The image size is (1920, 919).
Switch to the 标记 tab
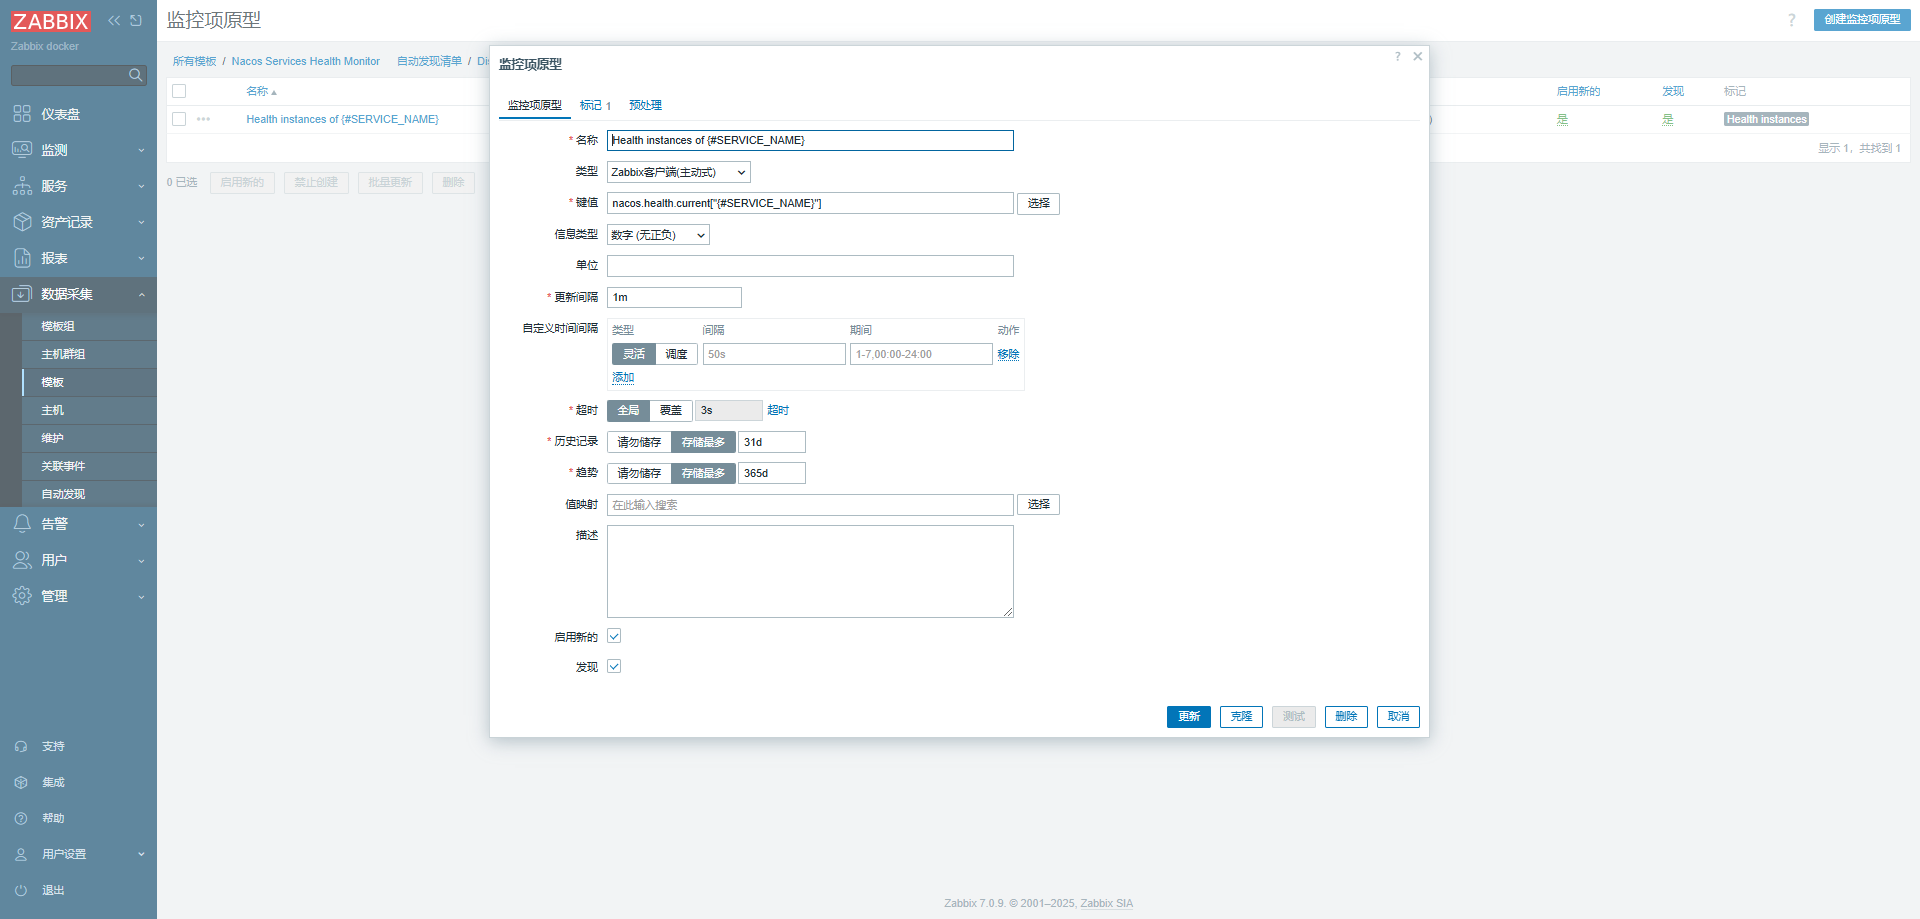pyautogui.click(x=594, y=105)
